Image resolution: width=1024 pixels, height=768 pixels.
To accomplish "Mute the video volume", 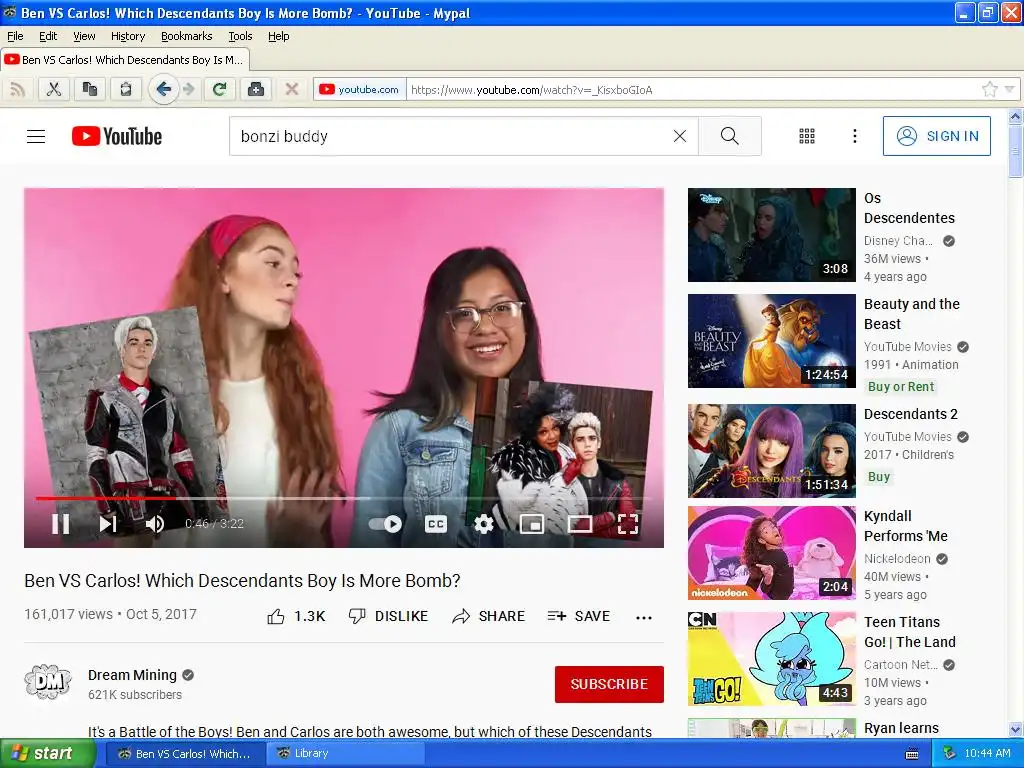I will [155, 524].
